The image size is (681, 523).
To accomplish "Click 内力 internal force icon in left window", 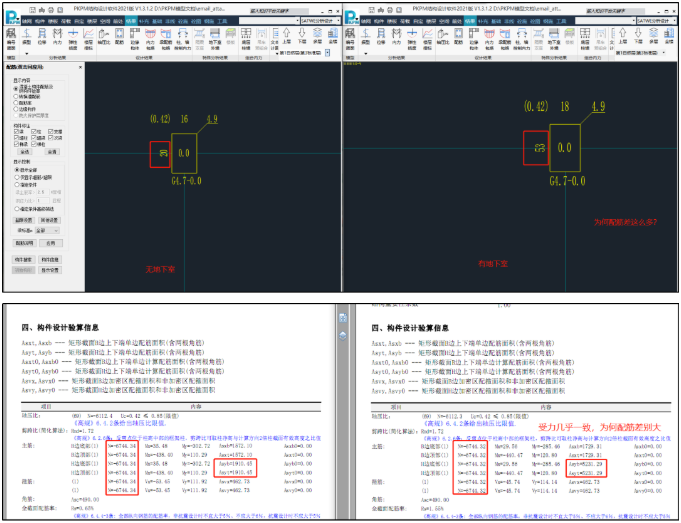I will tap(57, 36).
